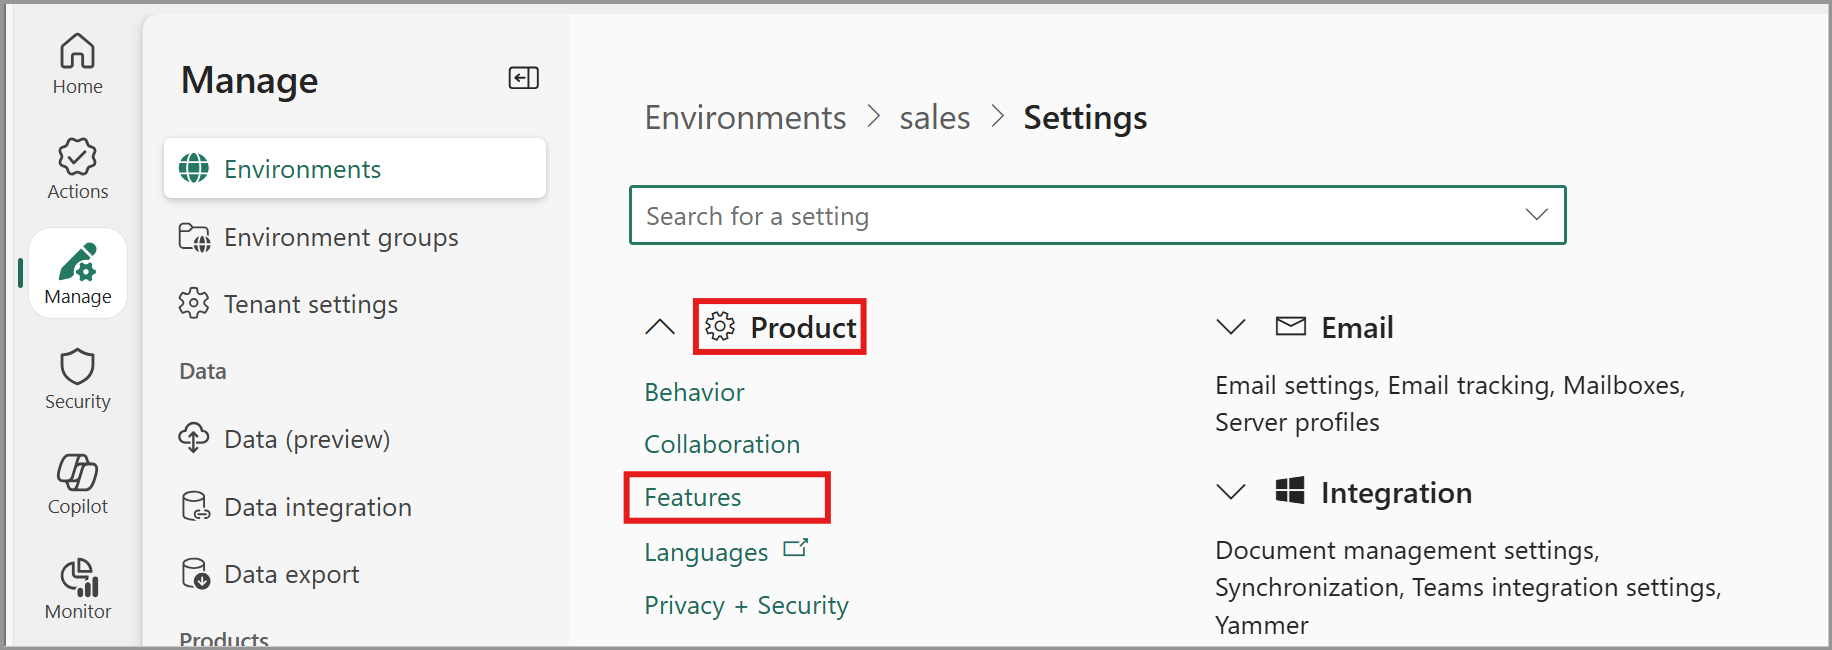1832x650 pixels.
Task: Click the envelope icon beside Email
Action: pyautogui.click(x=1289, y=326)
